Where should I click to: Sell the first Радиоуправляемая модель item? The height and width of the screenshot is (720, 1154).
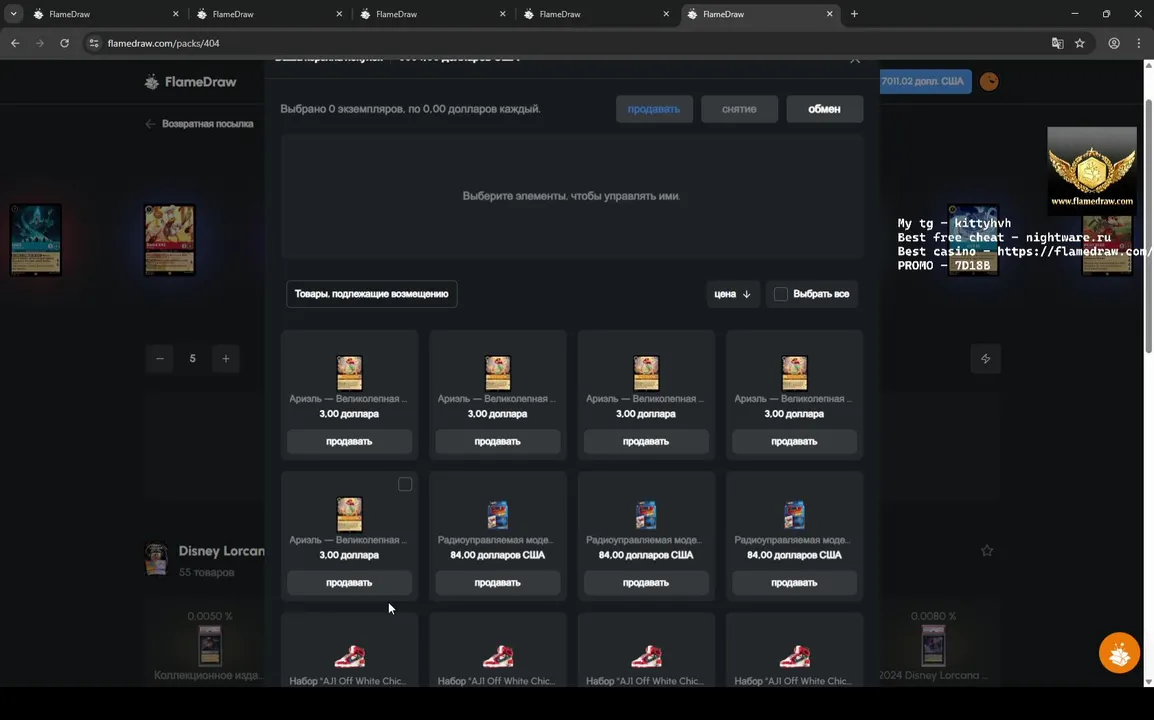(498, 583)
